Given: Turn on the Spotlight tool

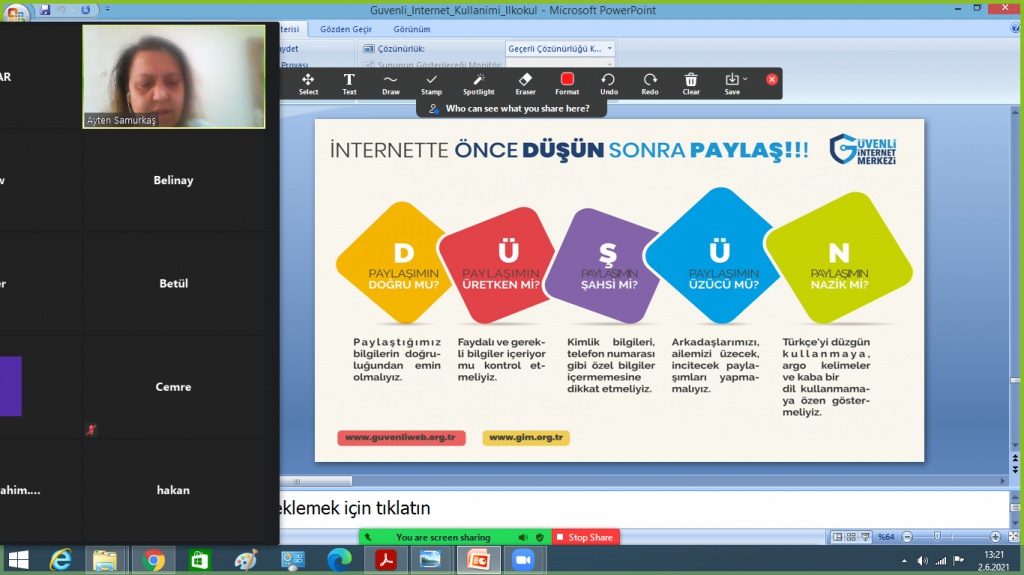Looking at the screenshot, I should tap(478, 82).
